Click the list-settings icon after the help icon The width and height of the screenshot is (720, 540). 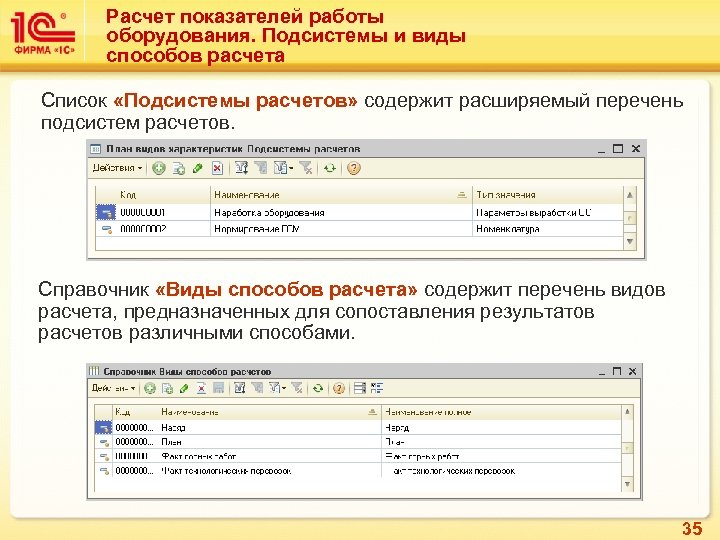(x=360, y=388)
